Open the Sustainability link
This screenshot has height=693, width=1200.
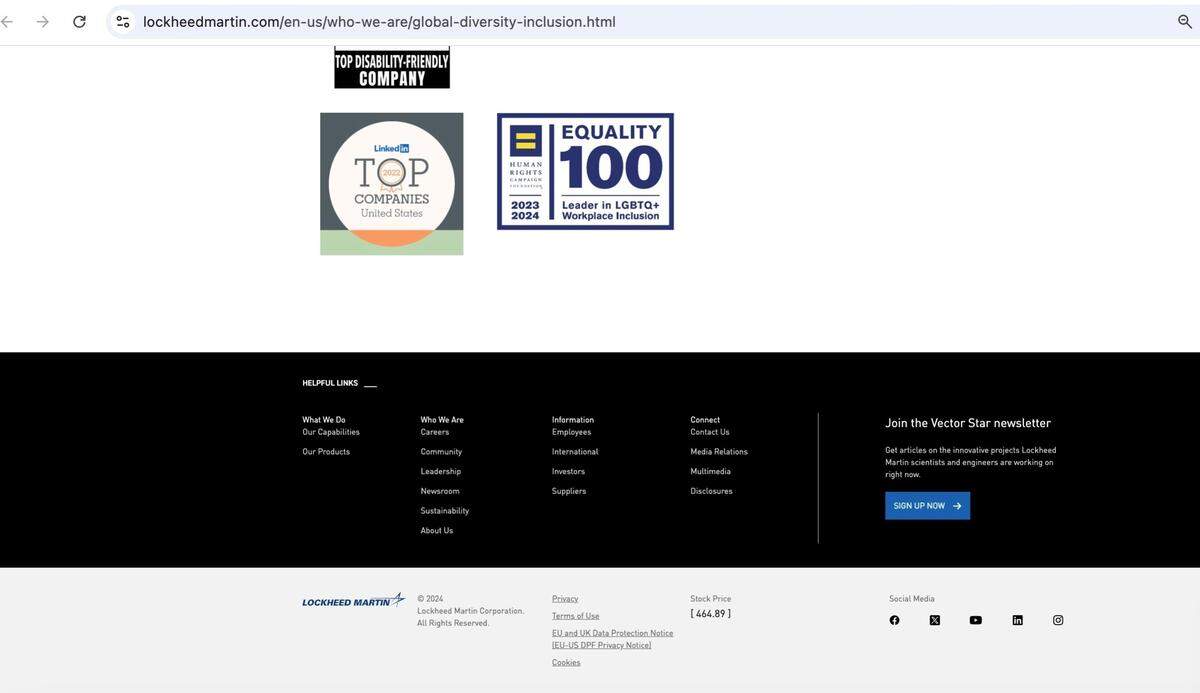(x=445, y=511)
